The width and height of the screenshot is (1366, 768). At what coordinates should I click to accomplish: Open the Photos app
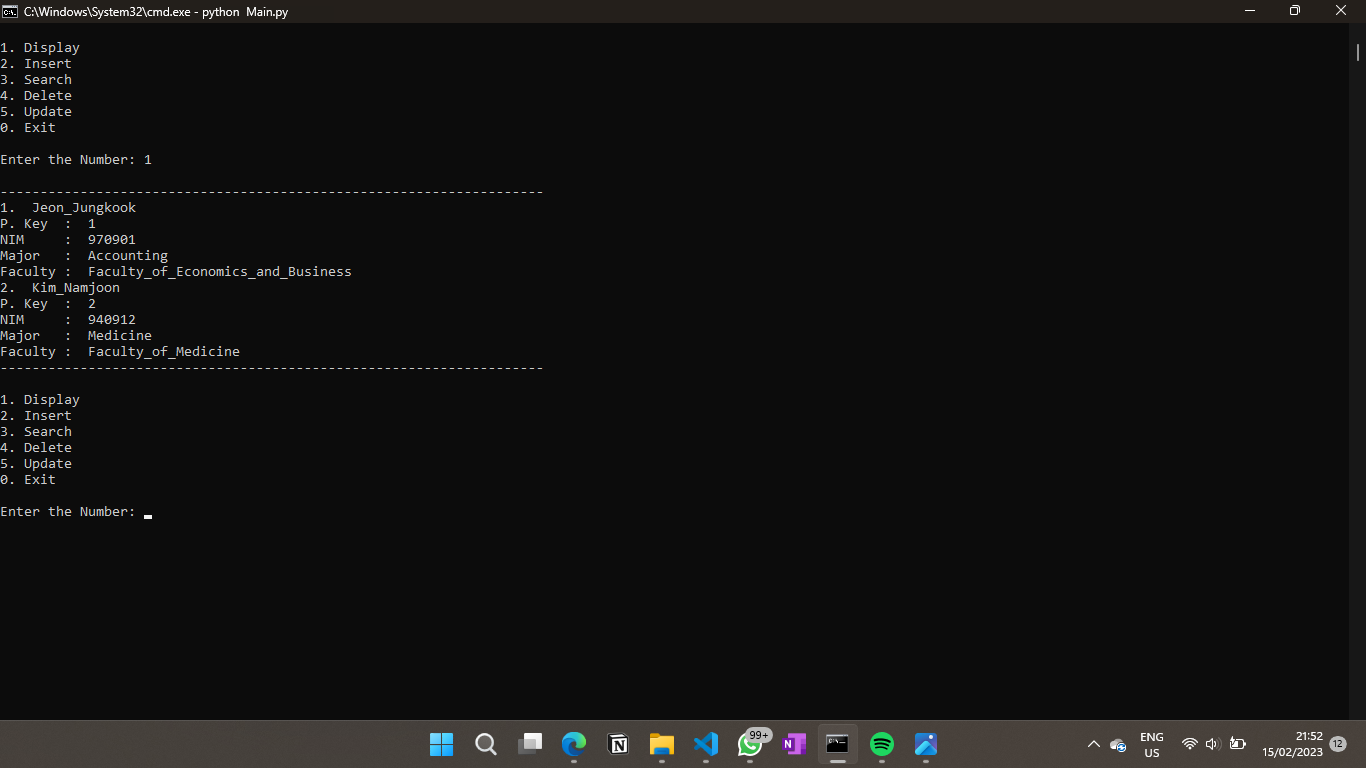925,744
